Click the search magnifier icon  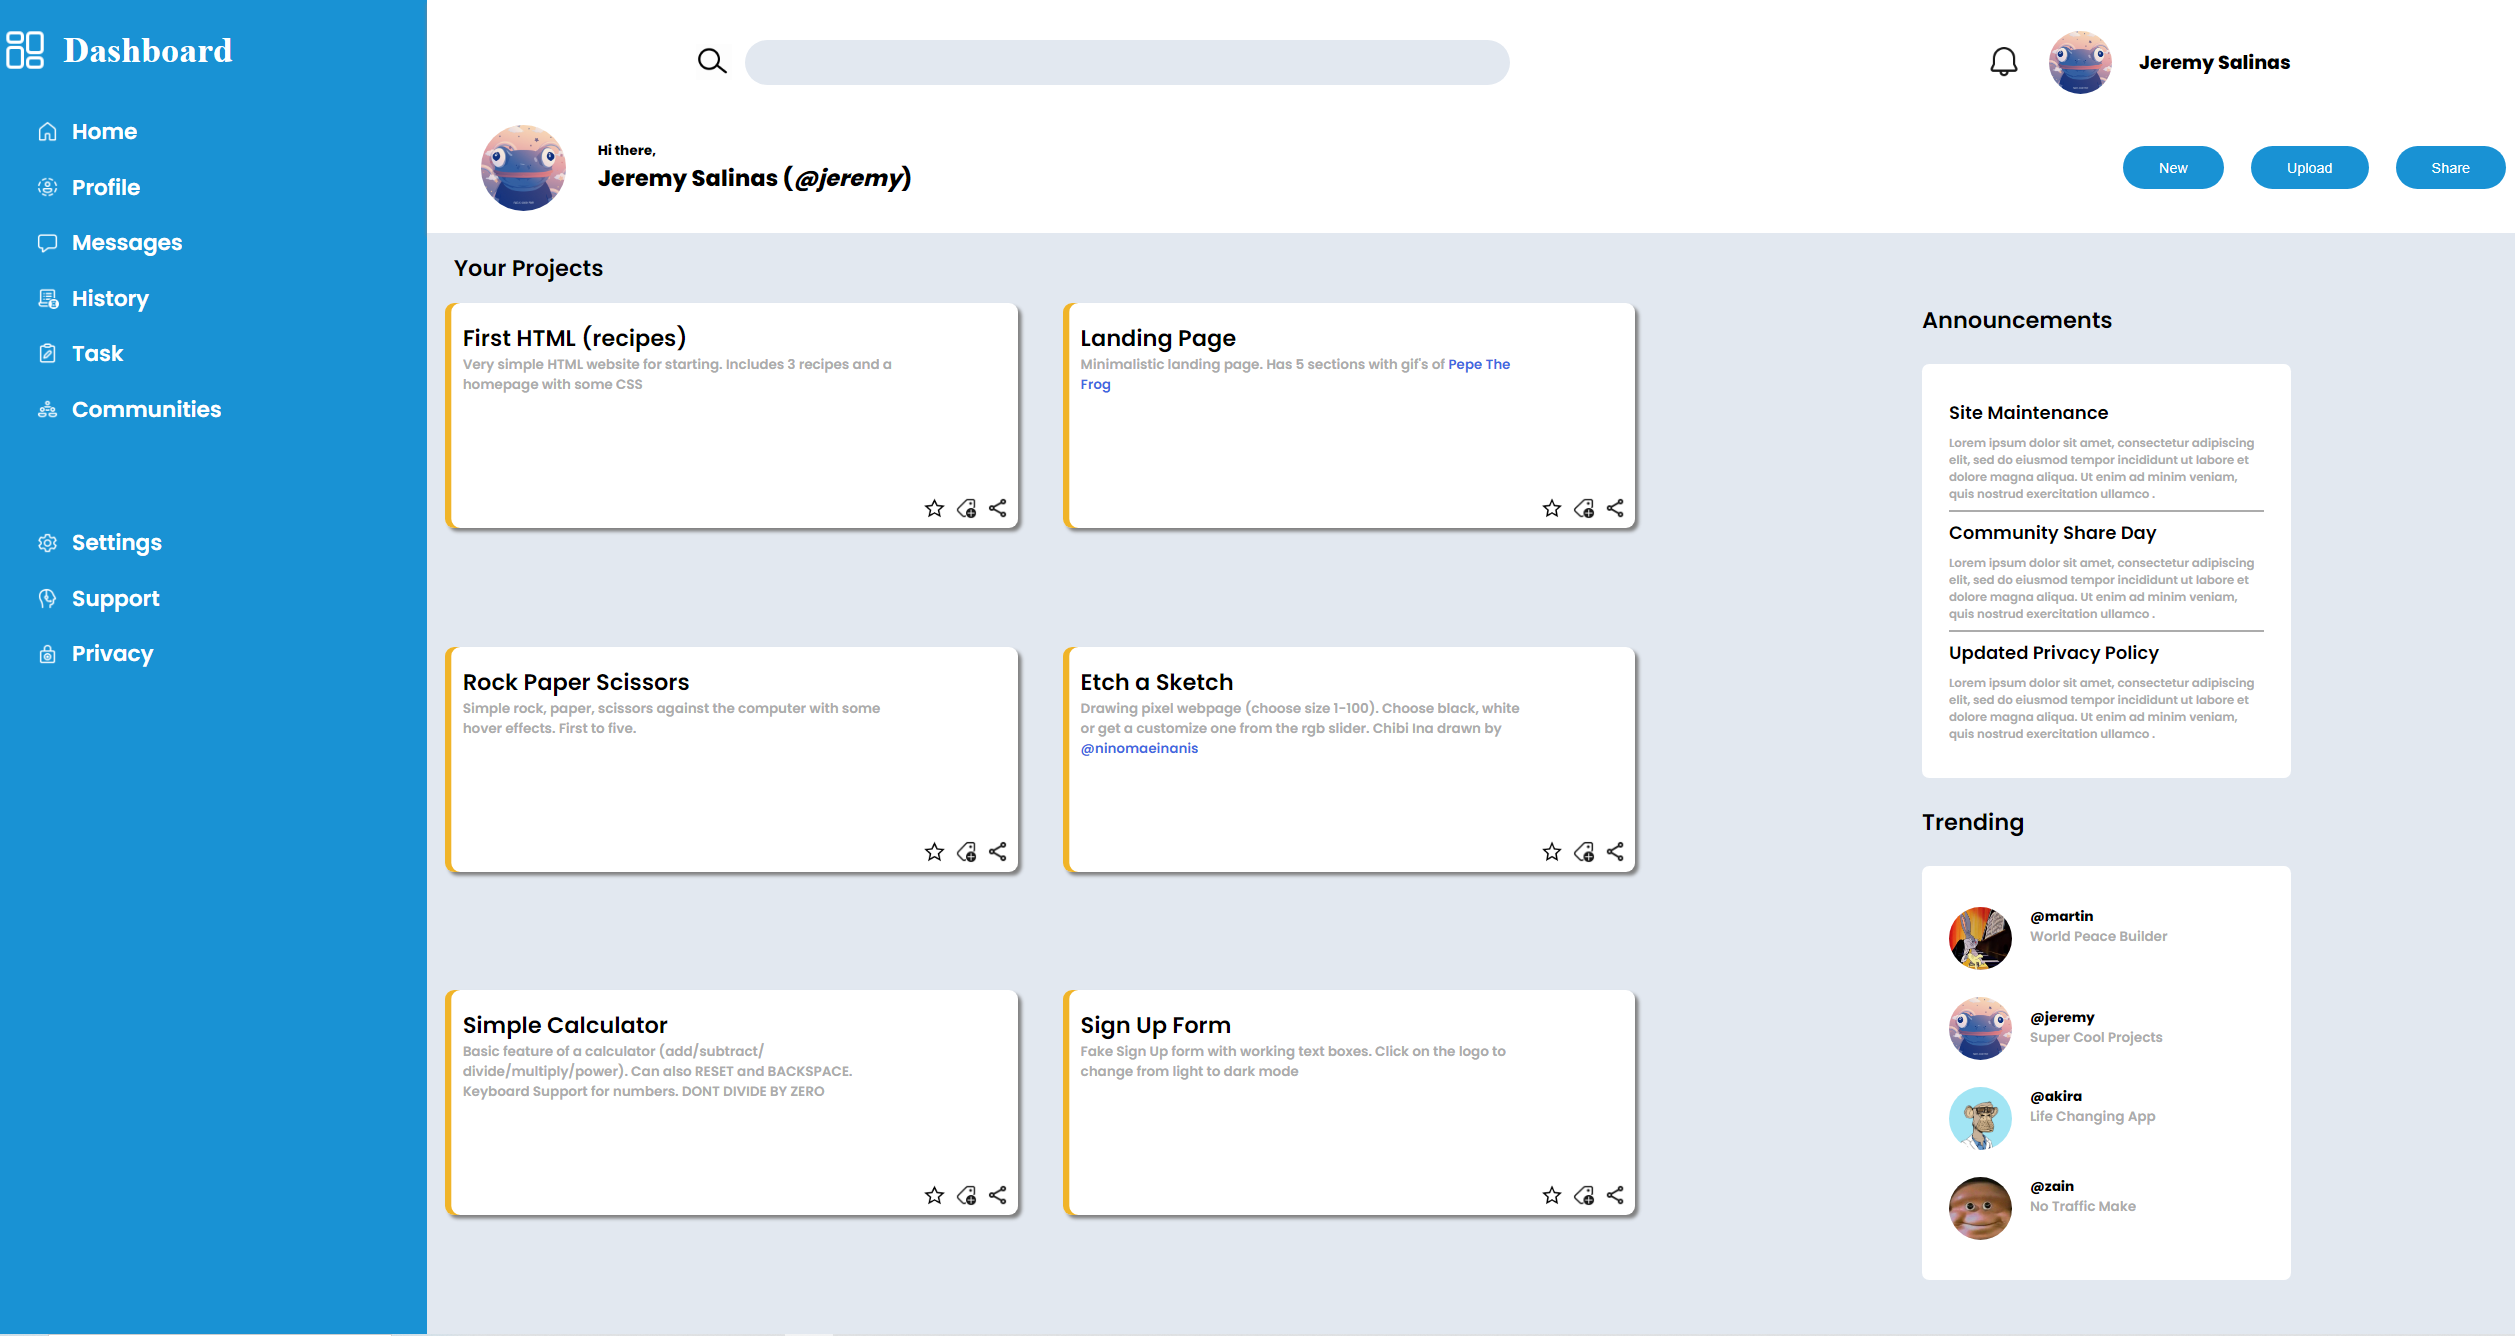pyautogui.click(x=712, y=60)
